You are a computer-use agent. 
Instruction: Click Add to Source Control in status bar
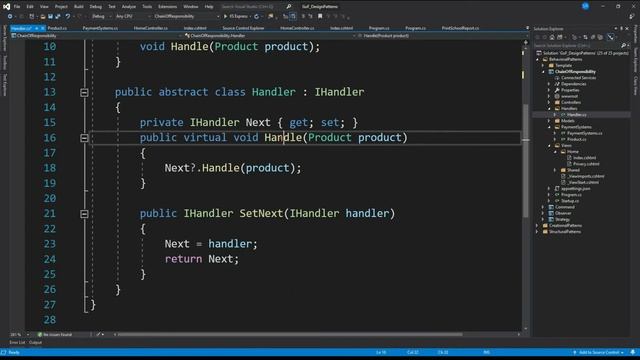click(598, 352)
